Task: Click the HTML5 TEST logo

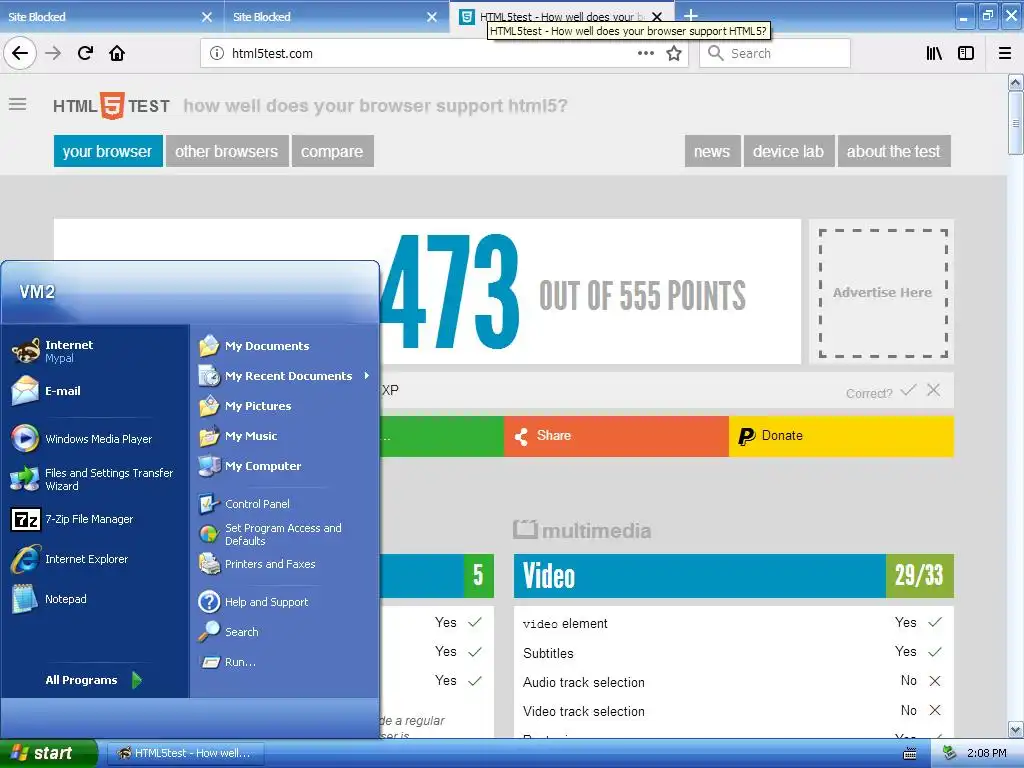Action: (112, 105)
